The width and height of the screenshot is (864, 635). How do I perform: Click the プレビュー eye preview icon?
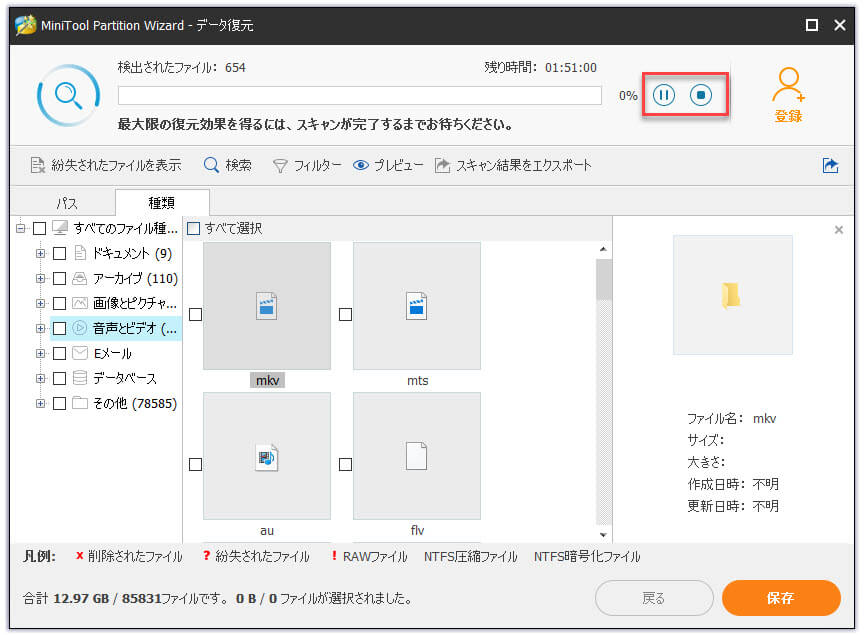click(x=361, y=166)
